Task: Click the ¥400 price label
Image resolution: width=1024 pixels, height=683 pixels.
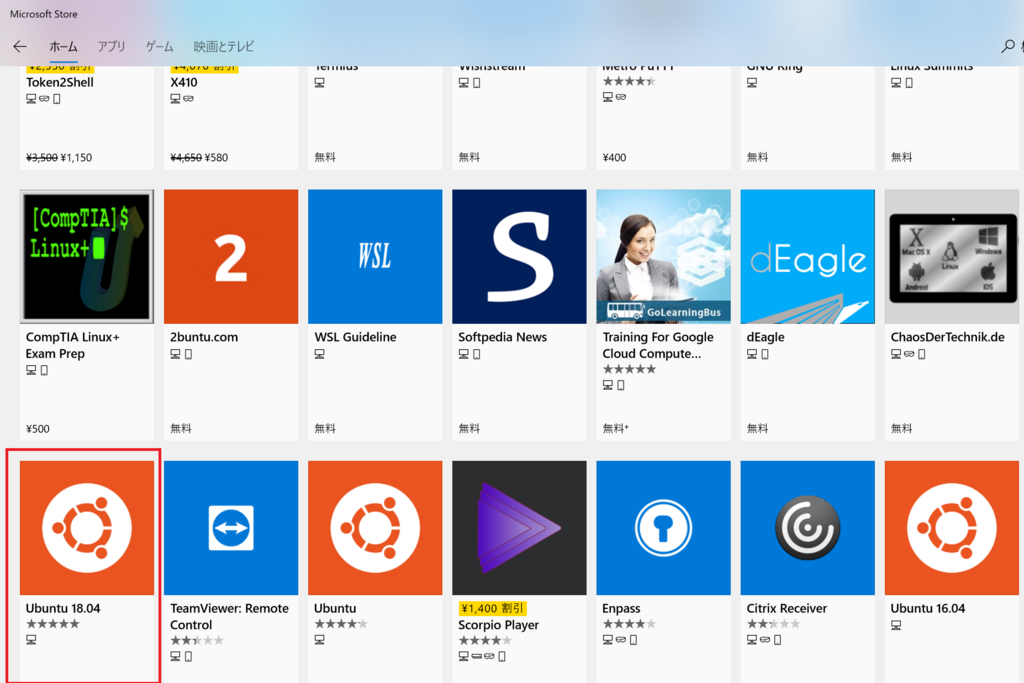Action: [615, 157]
